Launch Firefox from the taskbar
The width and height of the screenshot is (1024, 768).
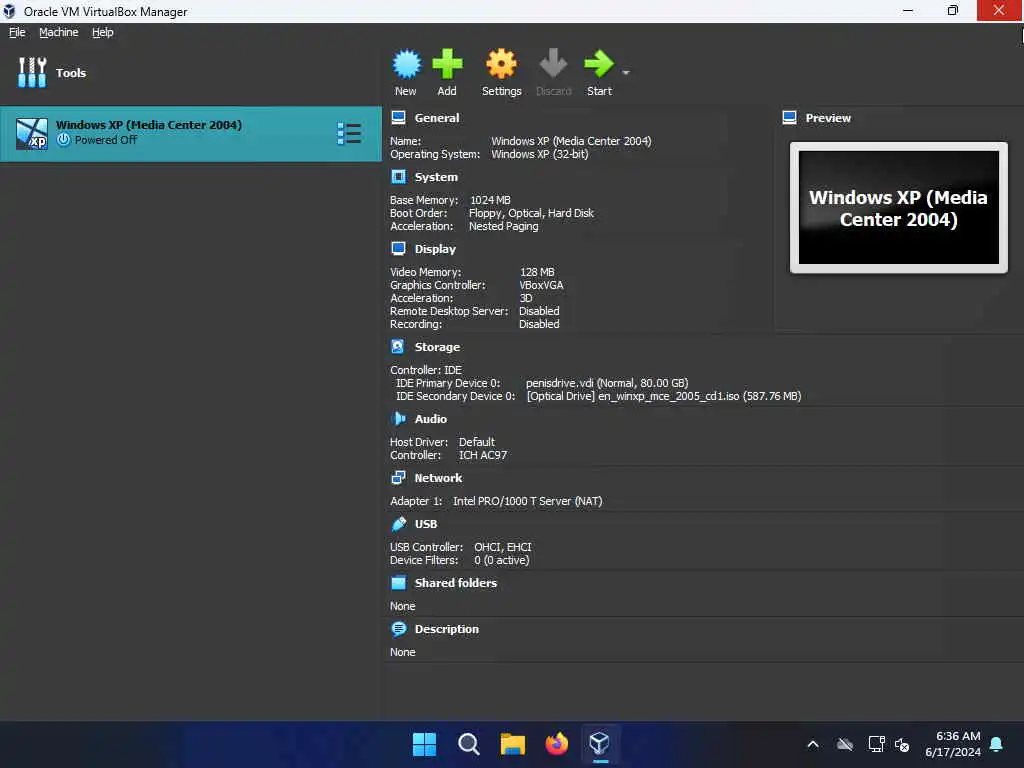coord(556,744)
